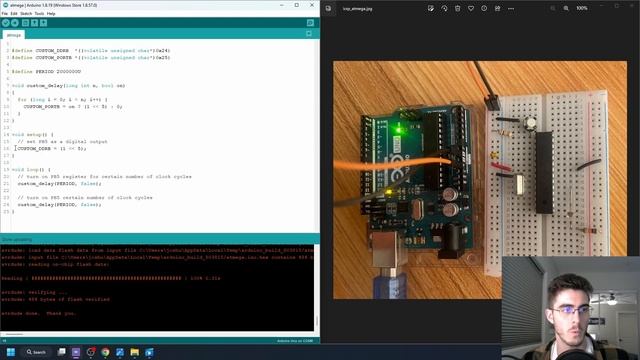The width and height of the screenshot is (640, 360).
Task: Click the Upload arrow button in Arduino toolbar
Action: [x=15, y=23]
